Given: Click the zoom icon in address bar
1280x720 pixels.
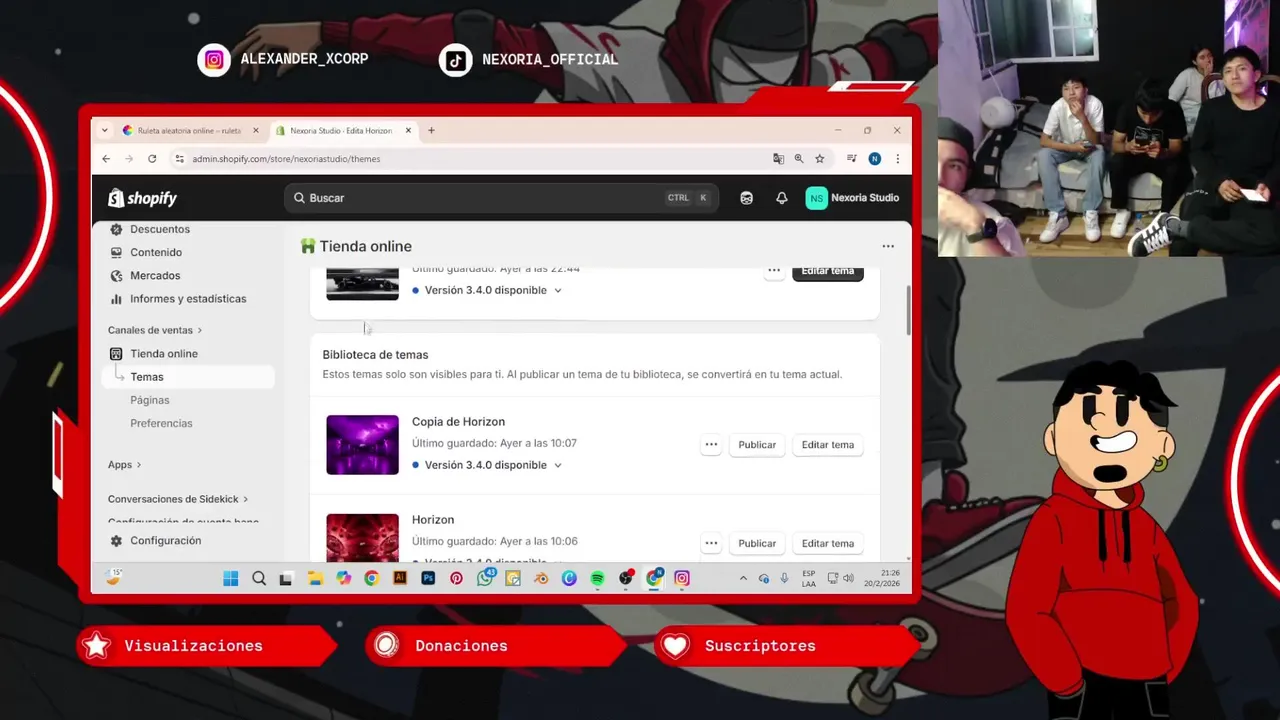Looking at the screenshot, I should coord(799,159).
